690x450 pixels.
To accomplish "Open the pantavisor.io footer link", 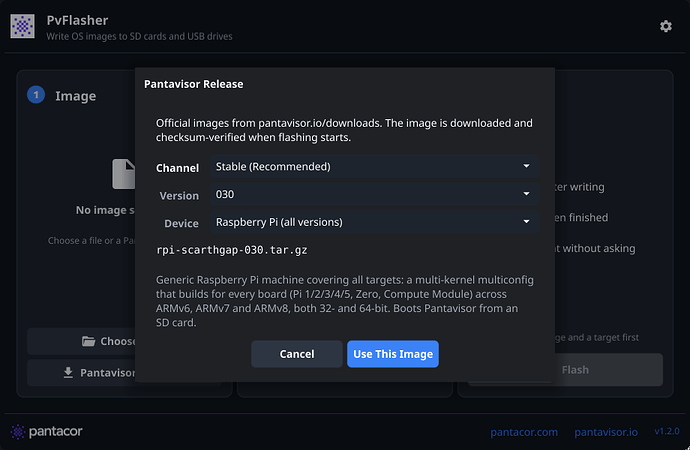I will coord(606,432).
